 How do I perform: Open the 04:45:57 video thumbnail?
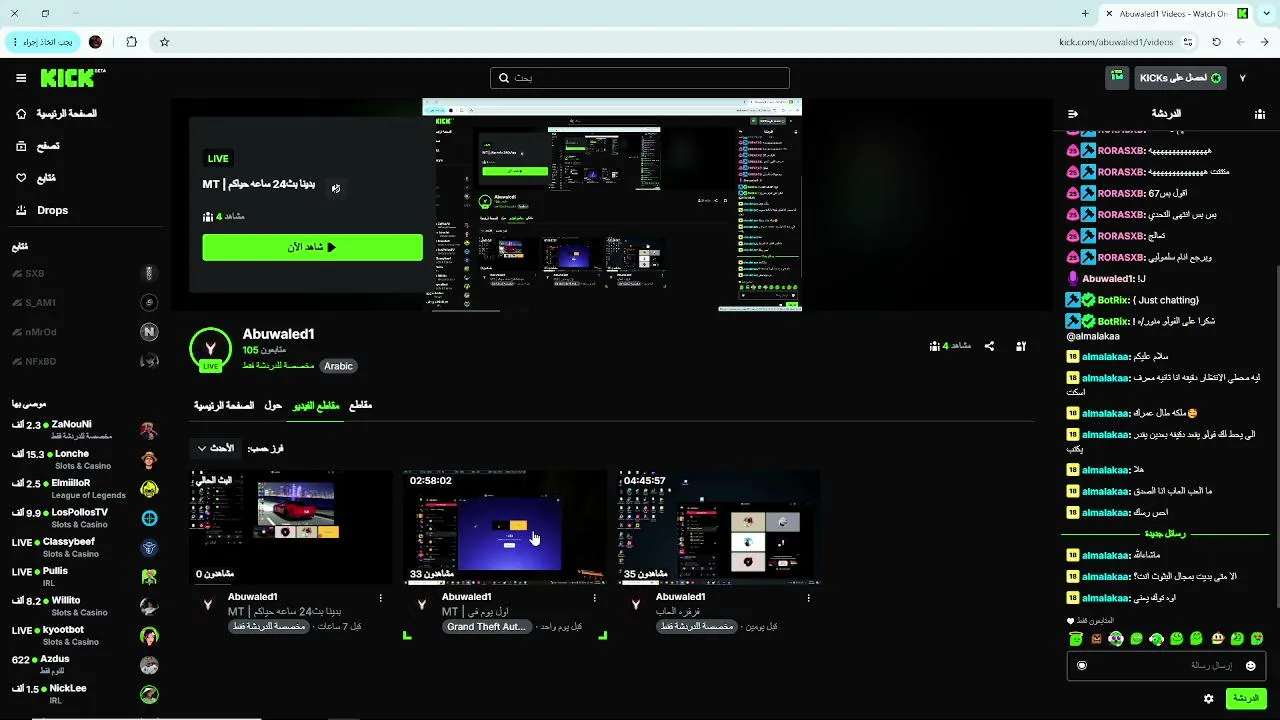(719, 527)
